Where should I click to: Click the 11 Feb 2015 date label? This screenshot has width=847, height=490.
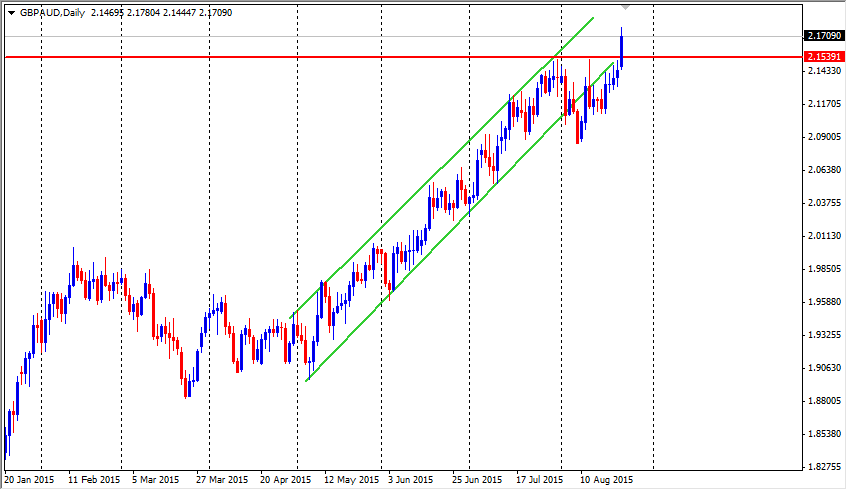94,480
